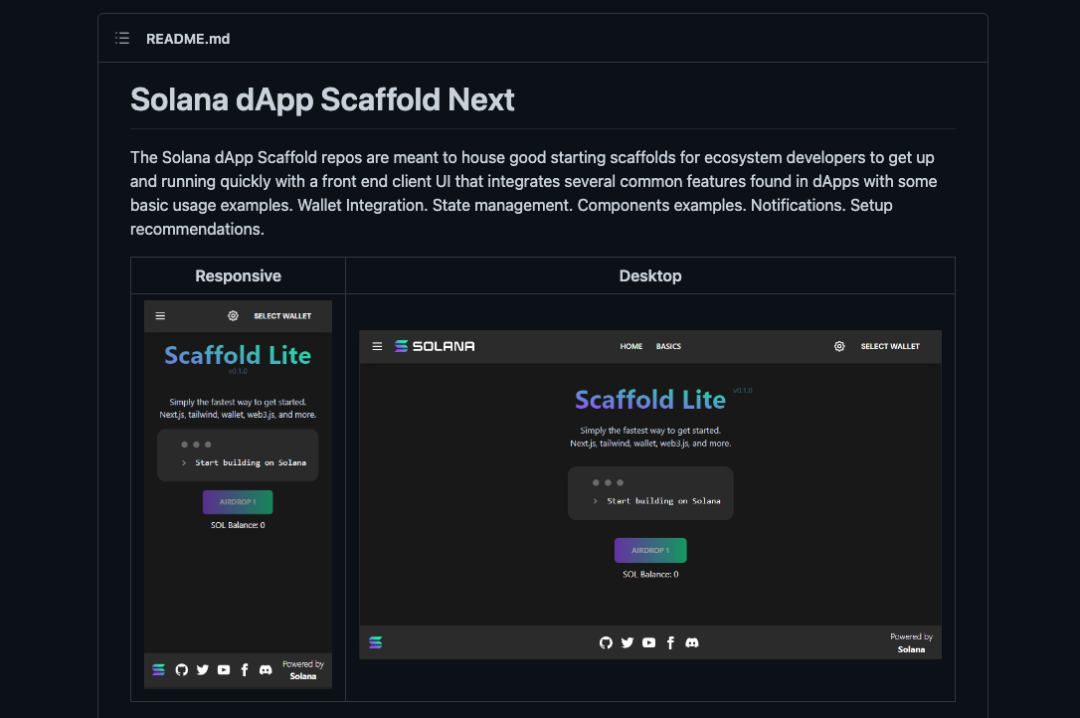Click Start building on Solana in Responsive preview
Image resolution: width=1080 pixels, height=718 pixels.
[x=250, y=462]
